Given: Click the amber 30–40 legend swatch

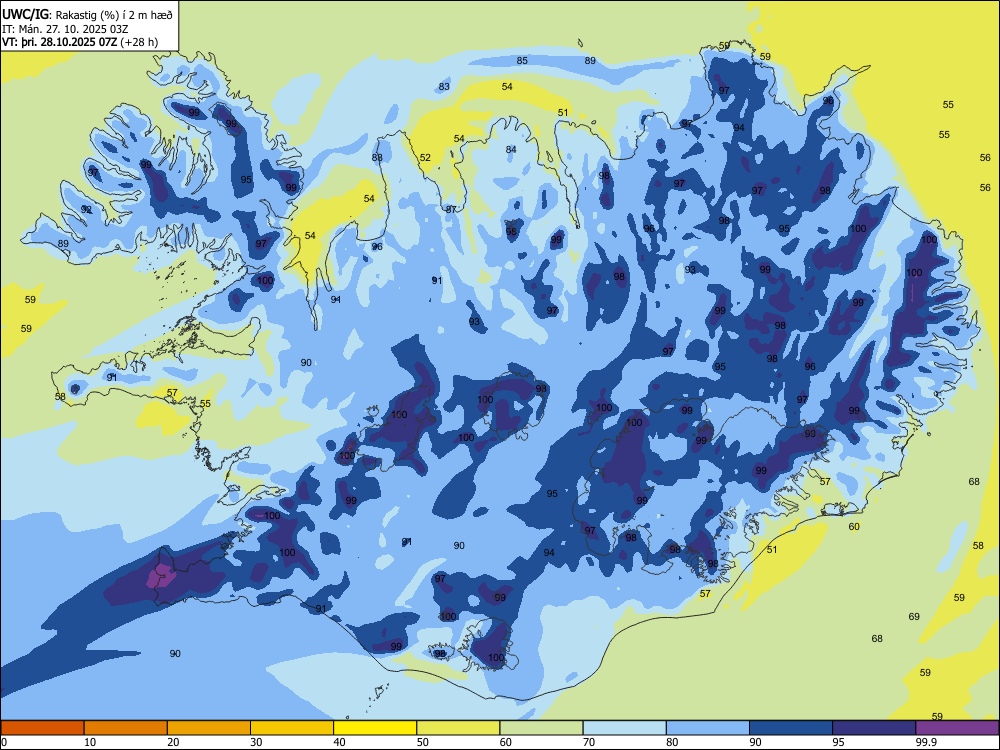Looking at the screenshot, I should coord(292,728).
